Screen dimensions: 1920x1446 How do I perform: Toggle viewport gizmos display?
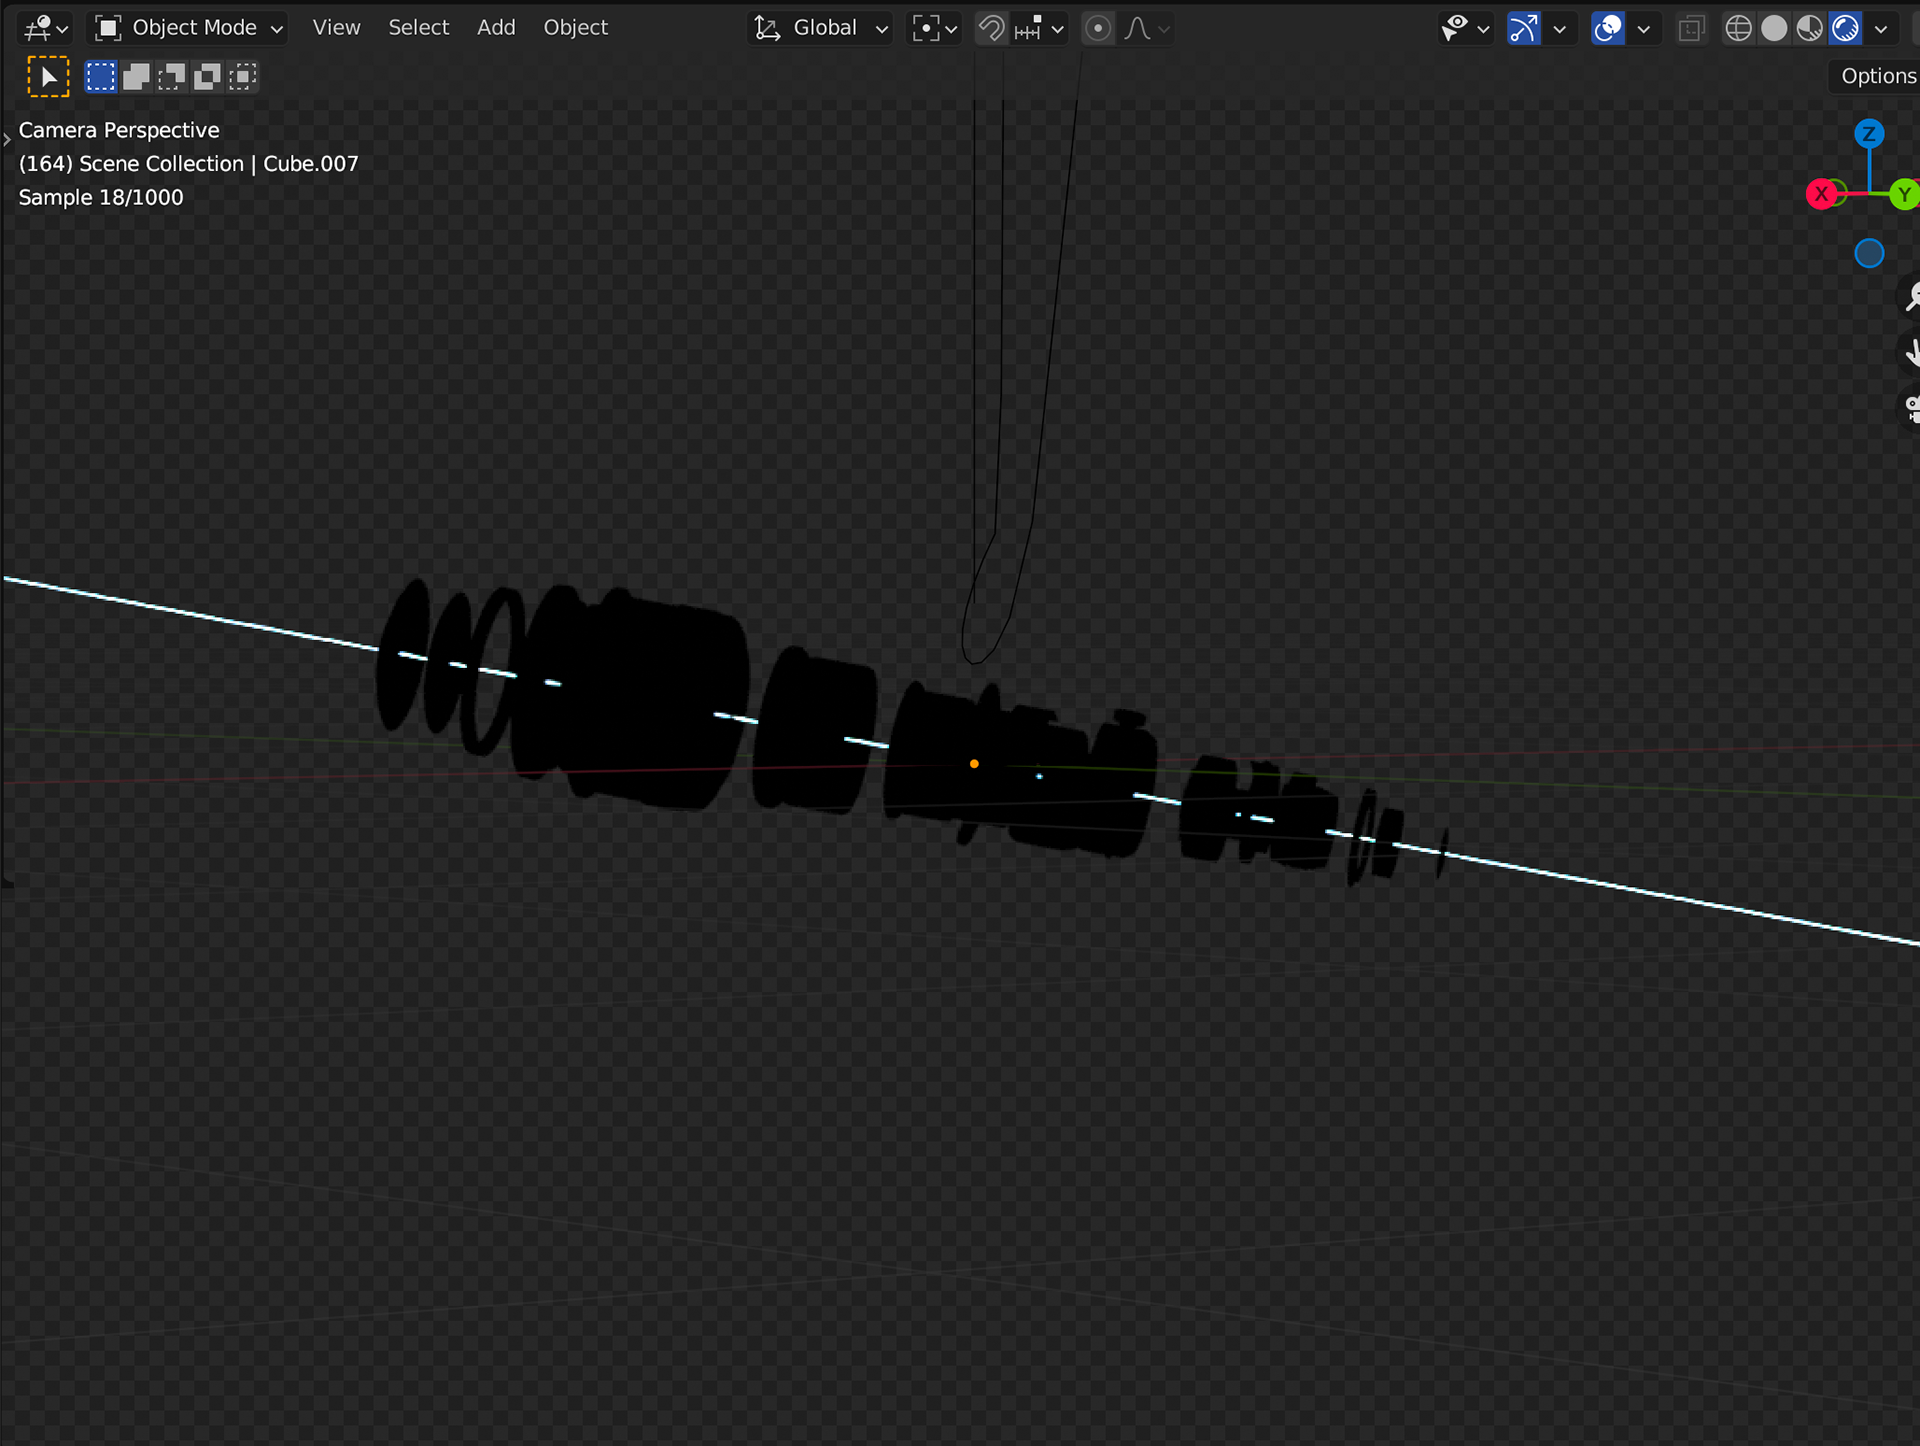pos(1524,28)
